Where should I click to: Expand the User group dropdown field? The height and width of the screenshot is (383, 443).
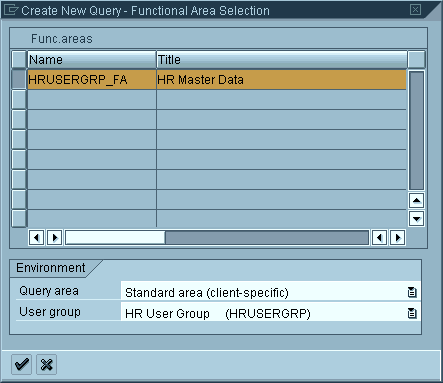point(271,313)
